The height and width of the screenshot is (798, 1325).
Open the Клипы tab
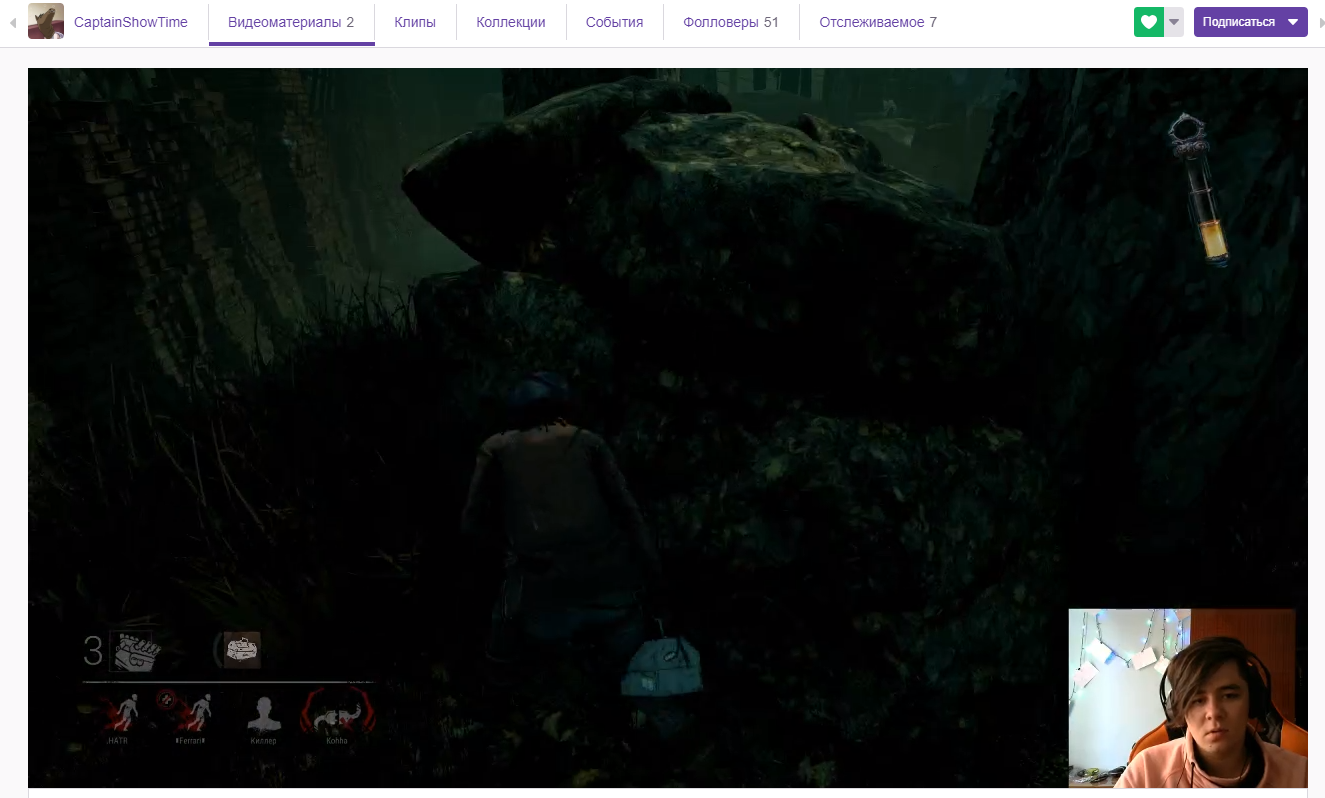pos(415,22)
